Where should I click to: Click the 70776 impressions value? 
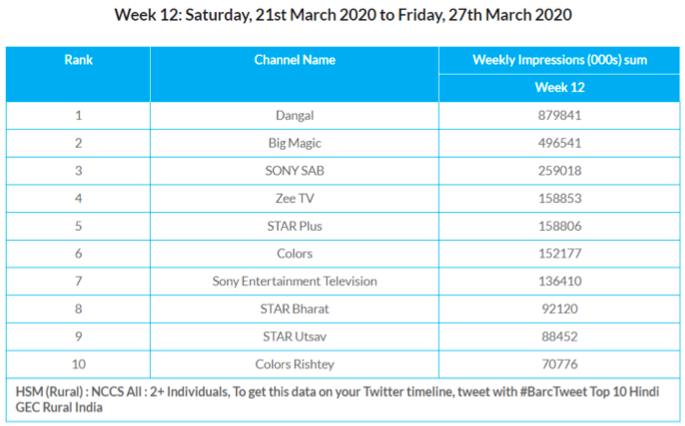[x=559, y=364]
